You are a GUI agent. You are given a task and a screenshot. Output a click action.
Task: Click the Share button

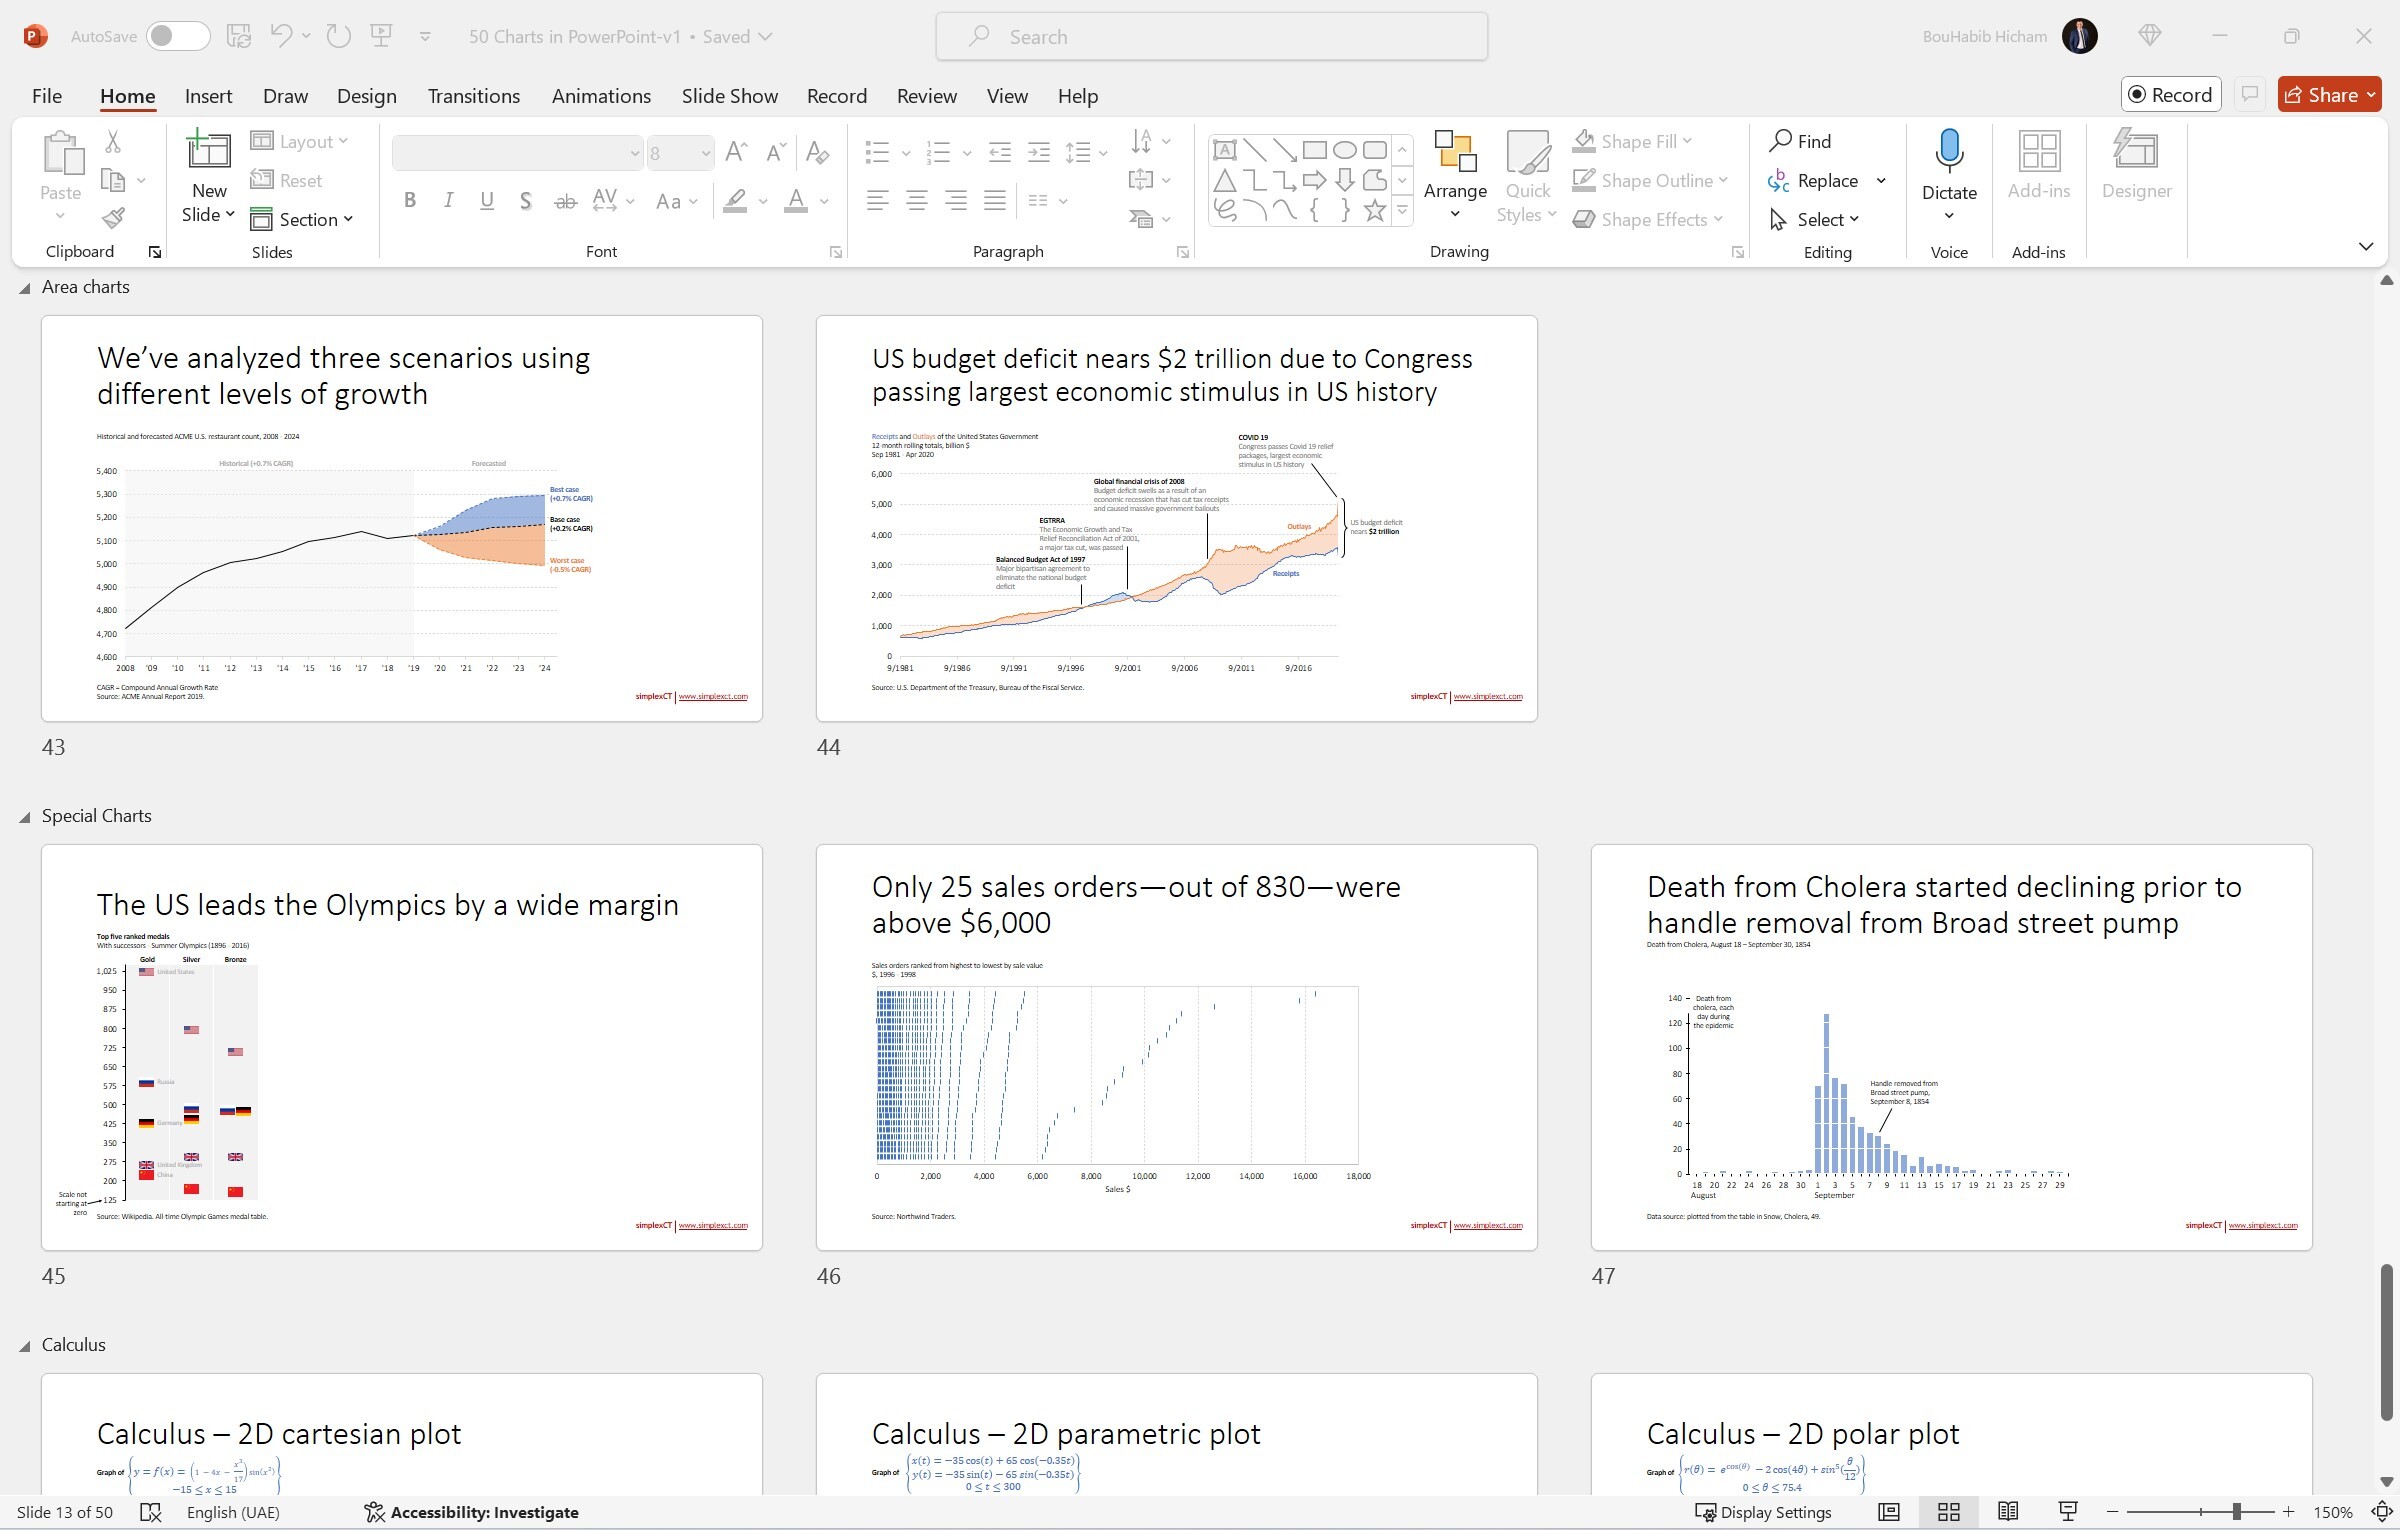(x=2329, y=94)
